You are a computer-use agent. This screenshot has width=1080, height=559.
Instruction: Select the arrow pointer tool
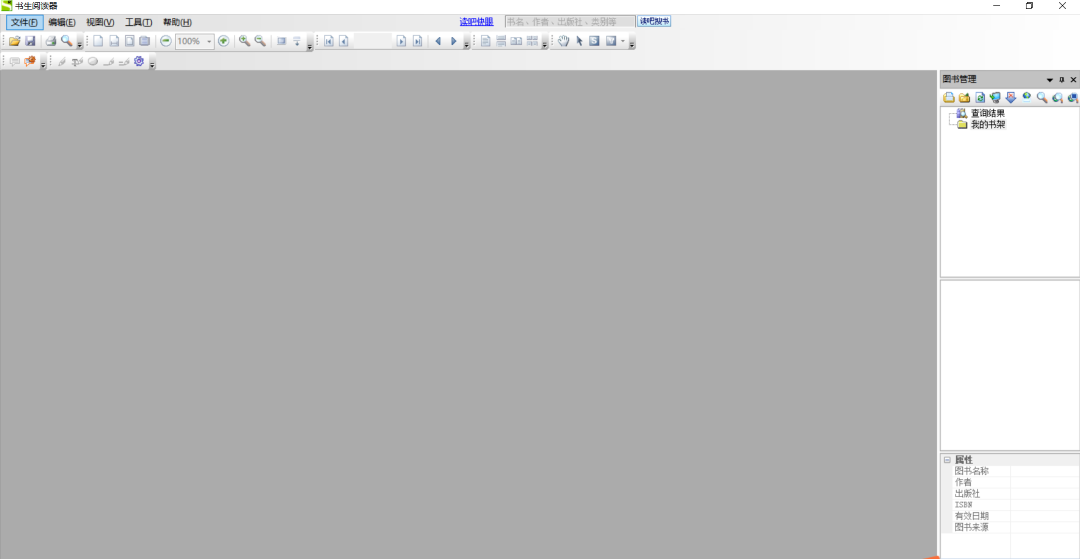[x=579, y=41]
